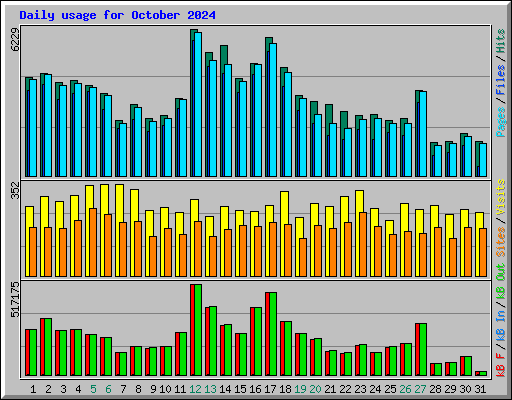Click the orange Sites bar for day 5
The width and height of the screenshot is (512, 400).
(93, 242)
